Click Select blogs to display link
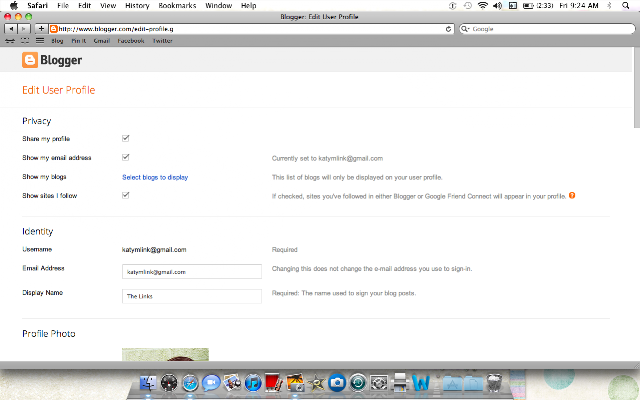Screen dimensions: 640x400 [155, 177]
